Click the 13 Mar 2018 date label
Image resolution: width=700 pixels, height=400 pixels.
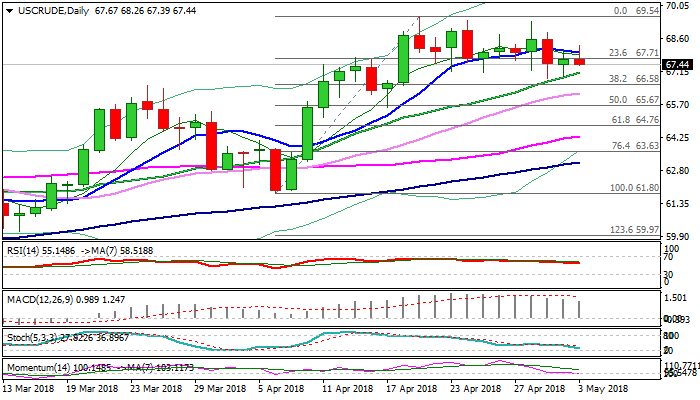pos(29,388)
